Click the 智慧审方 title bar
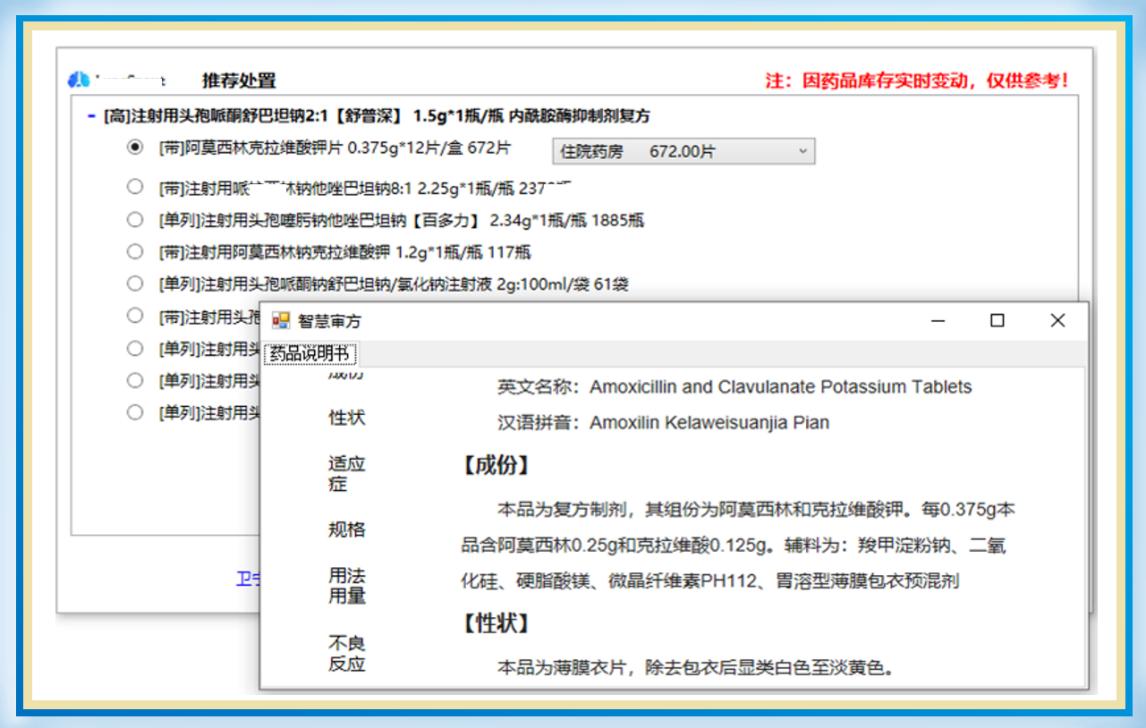The height and width of the screenshot is (728, 1146). [x=600, y=321]
